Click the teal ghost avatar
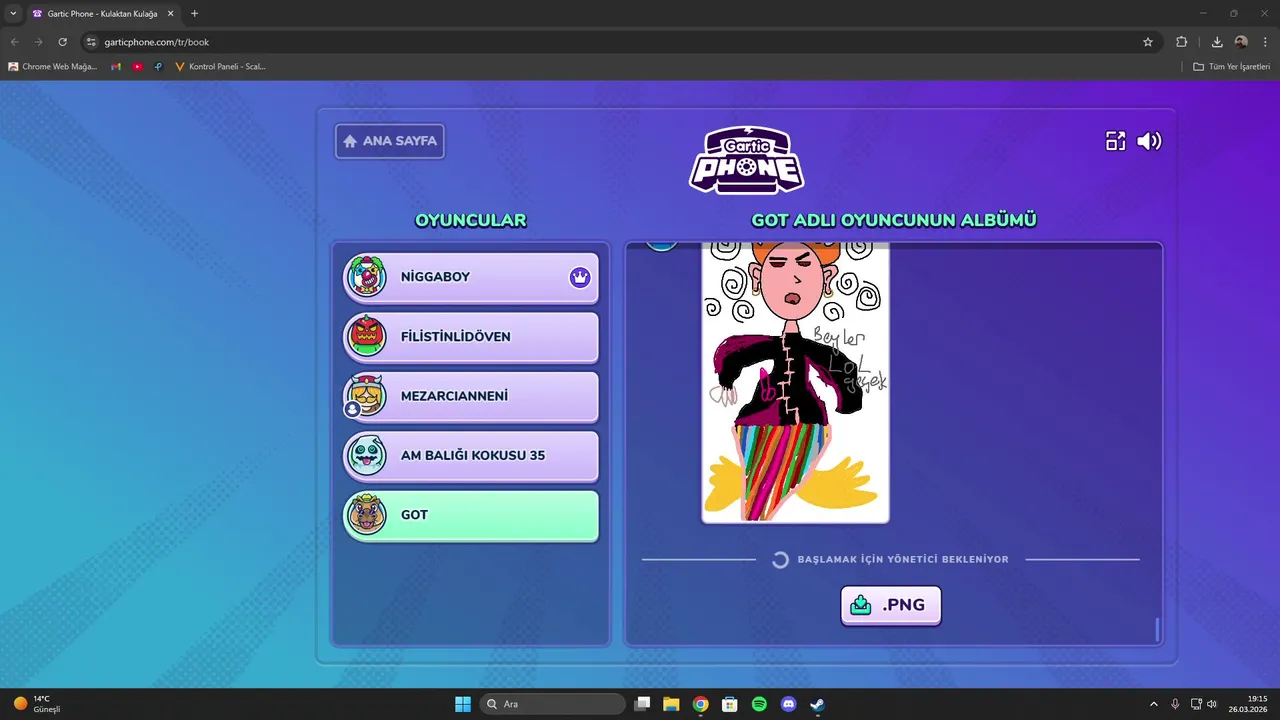The width and height of the screenshot is (1280, 720). [367, 455]
